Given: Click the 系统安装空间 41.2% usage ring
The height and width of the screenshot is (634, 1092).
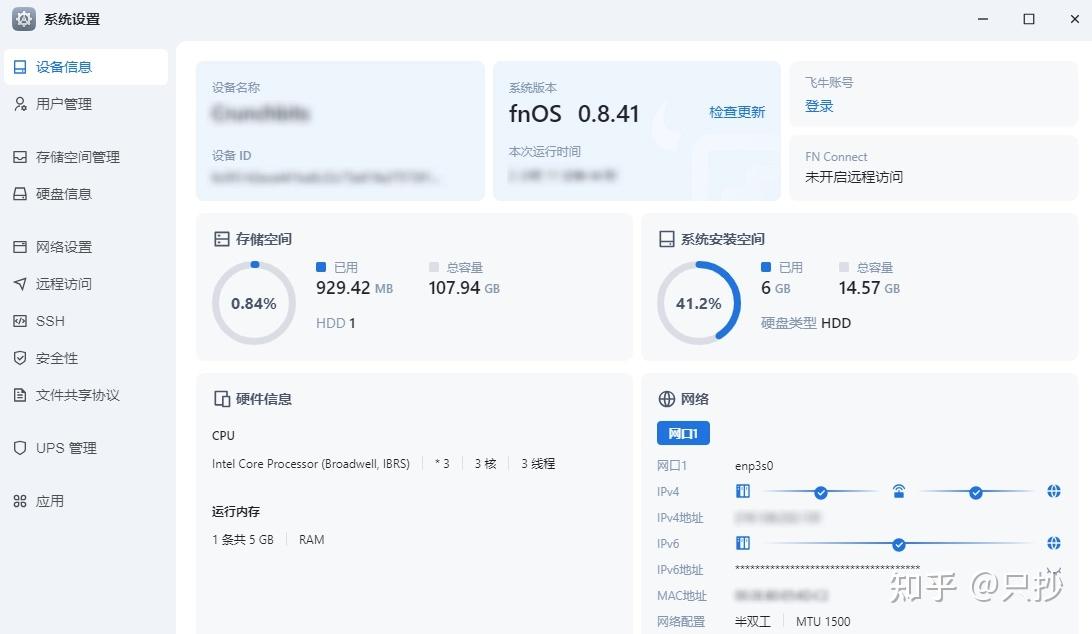Looking at the screenshot, I should (x=698, y=303).
